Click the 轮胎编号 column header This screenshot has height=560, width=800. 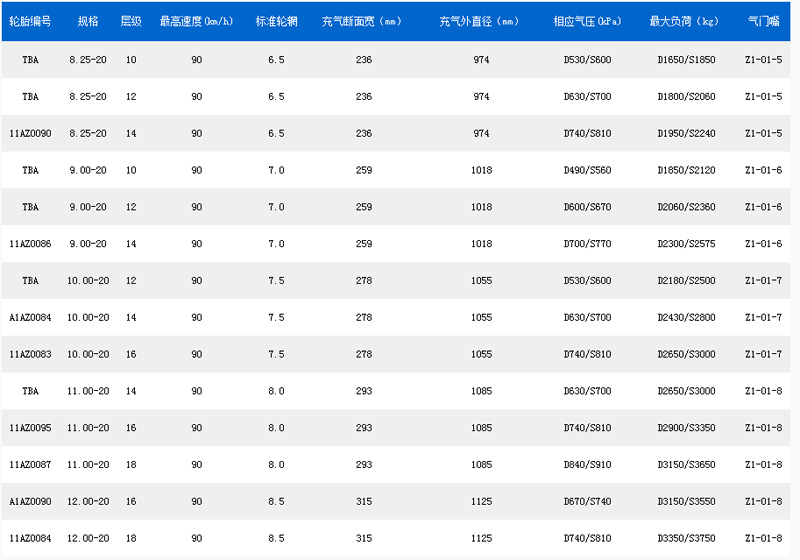(30, 21)
